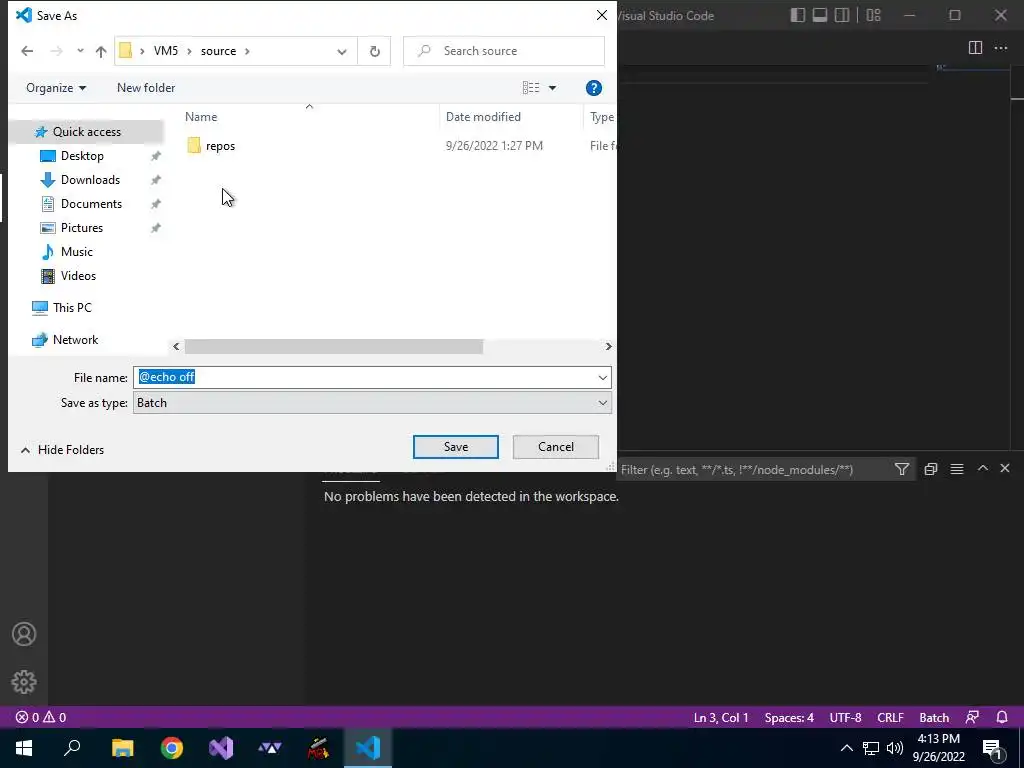The height and width of the screenshot is (768, 1024).
Task: Click Ln 3, Col 1 in status bar
Action: [x=721, y=717]
